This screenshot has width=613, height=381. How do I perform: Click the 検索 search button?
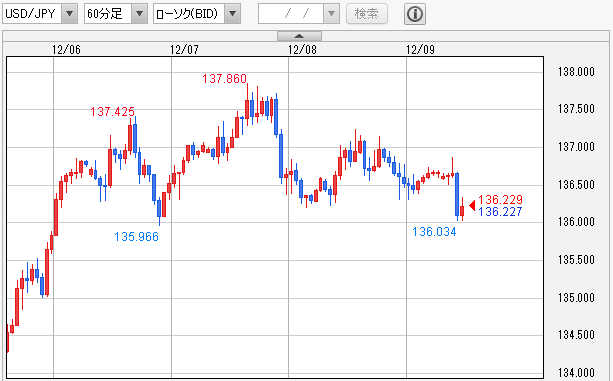coord(367,14)
